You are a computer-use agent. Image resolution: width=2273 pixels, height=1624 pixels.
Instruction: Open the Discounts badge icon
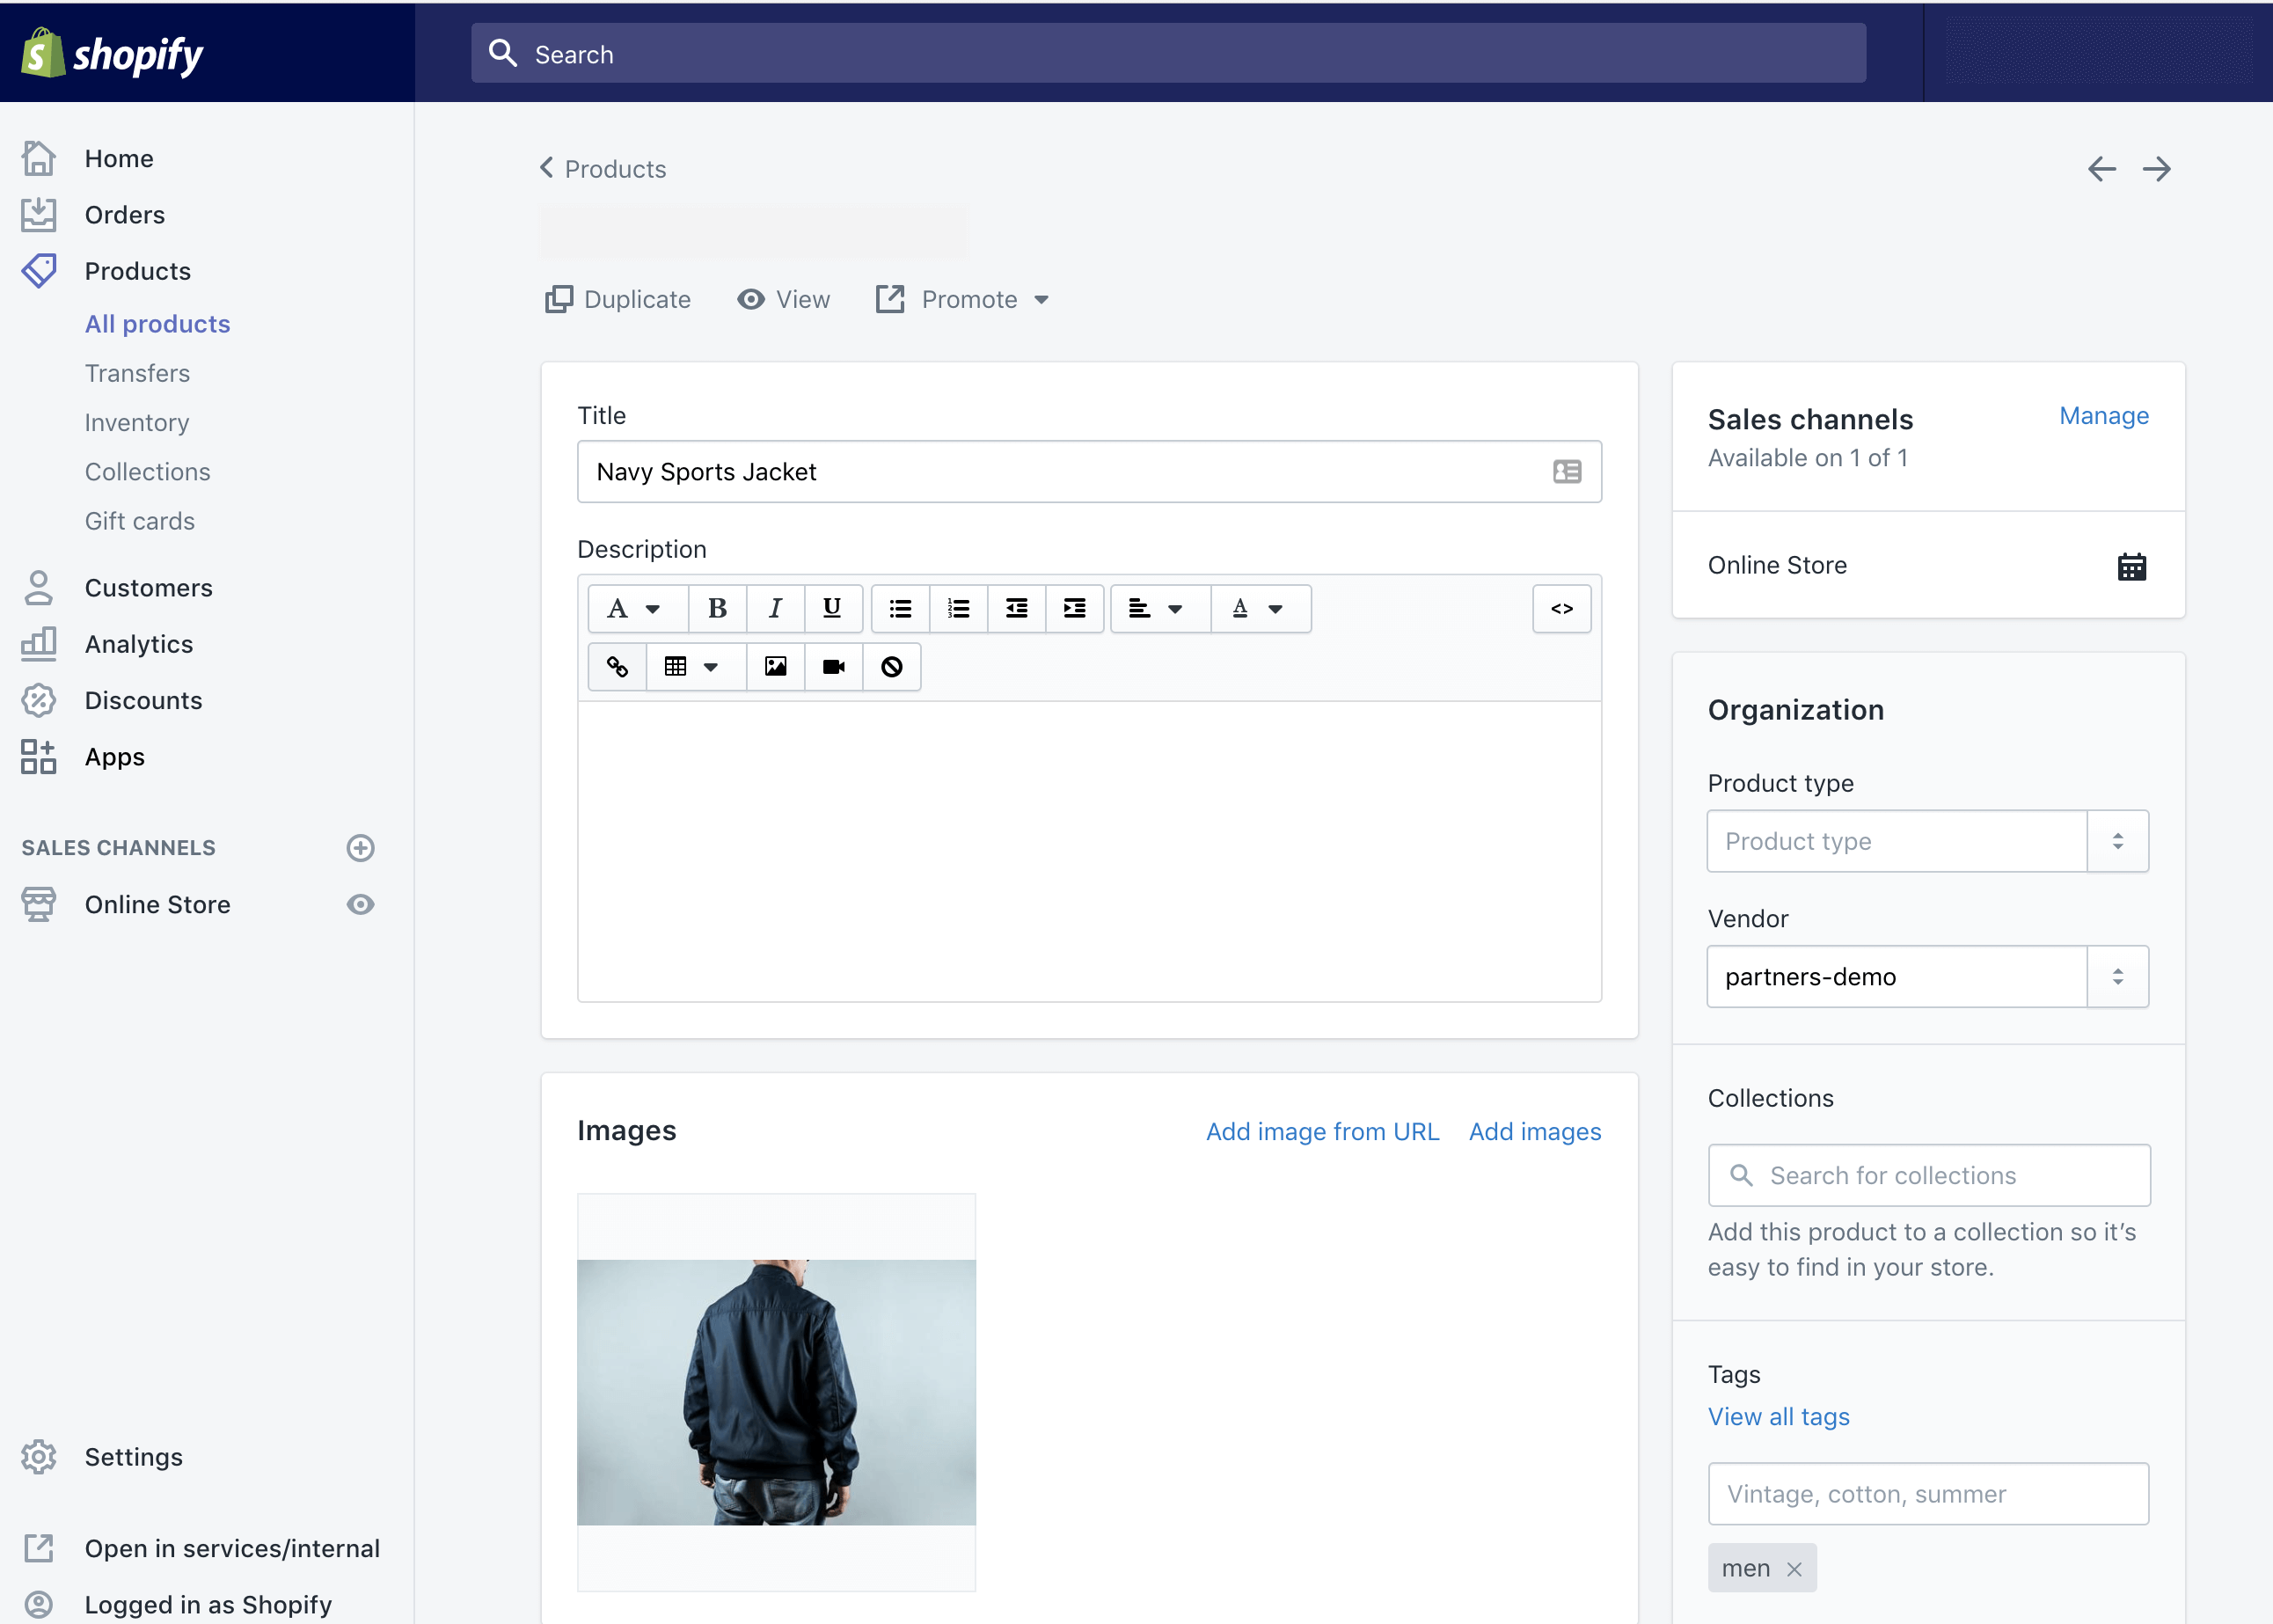(39, 700)
